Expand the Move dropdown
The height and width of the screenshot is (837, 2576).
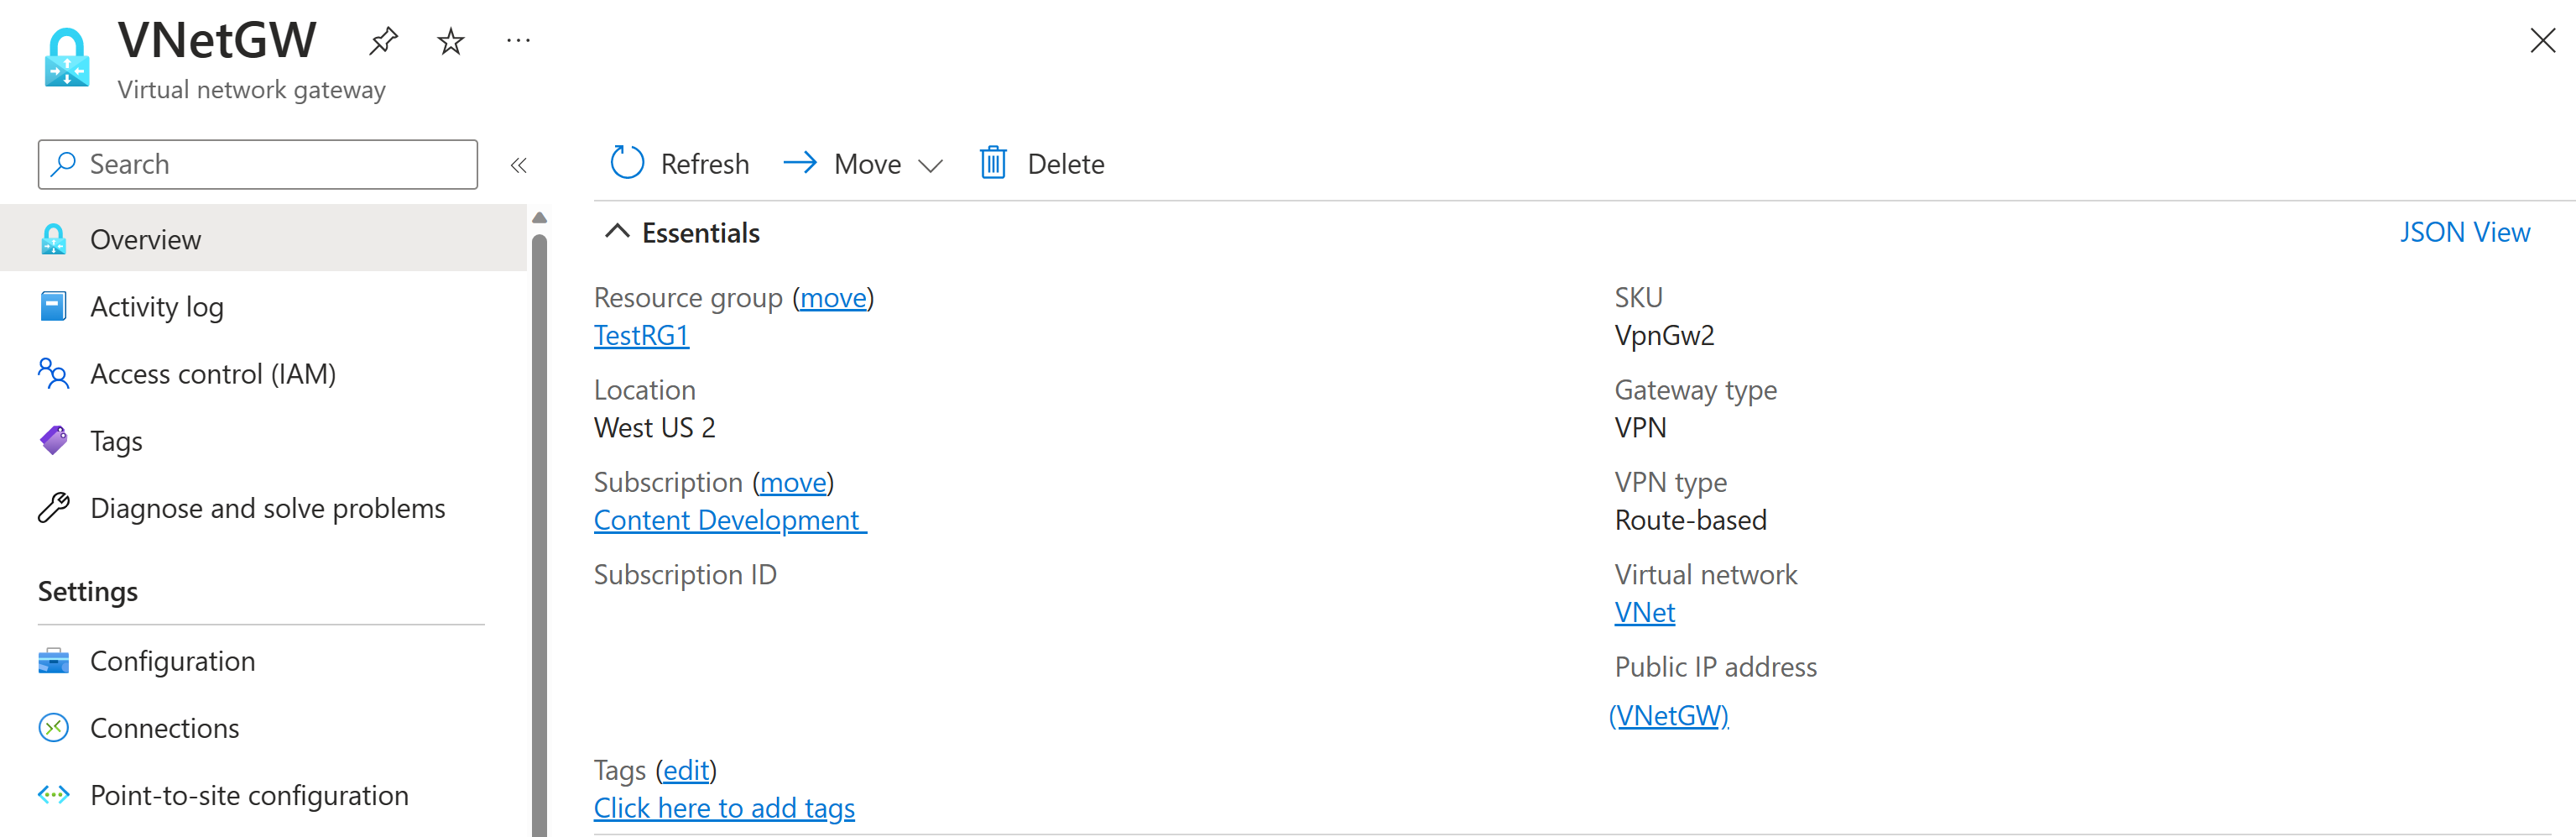(x=930, y=165)
